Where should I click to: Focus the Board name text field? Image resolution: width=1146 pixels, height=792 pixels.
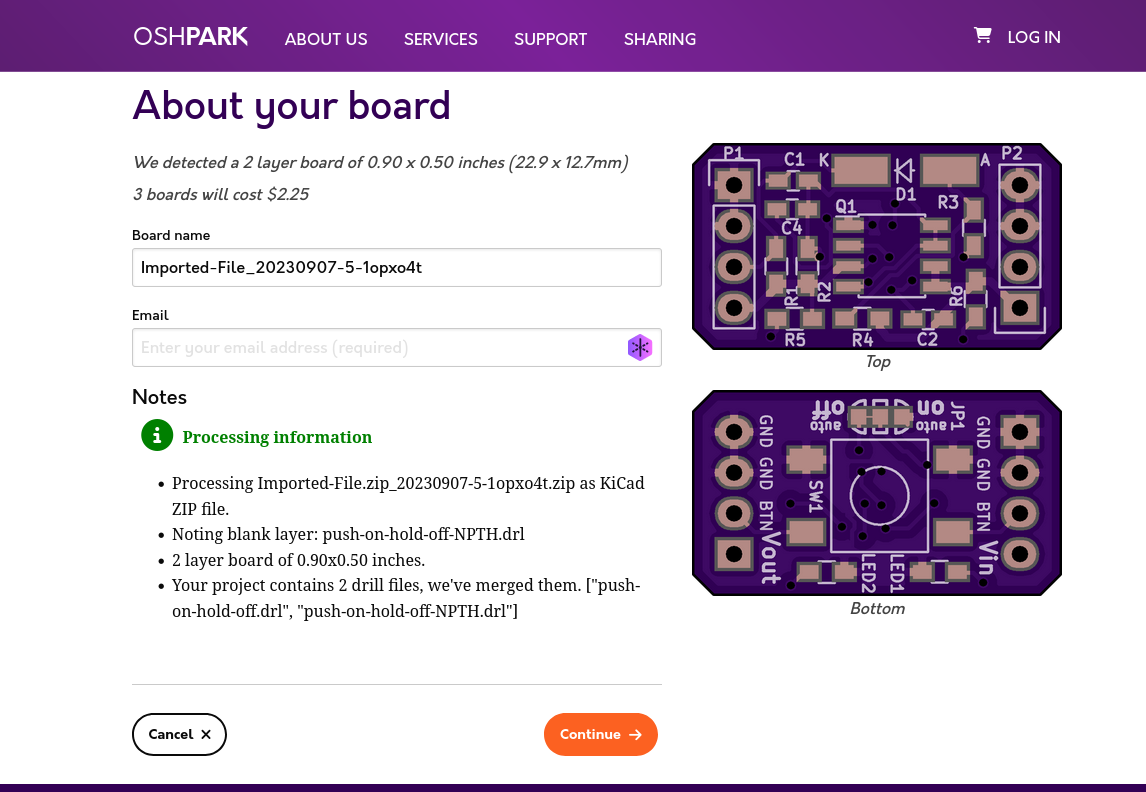tap(396, 268)
